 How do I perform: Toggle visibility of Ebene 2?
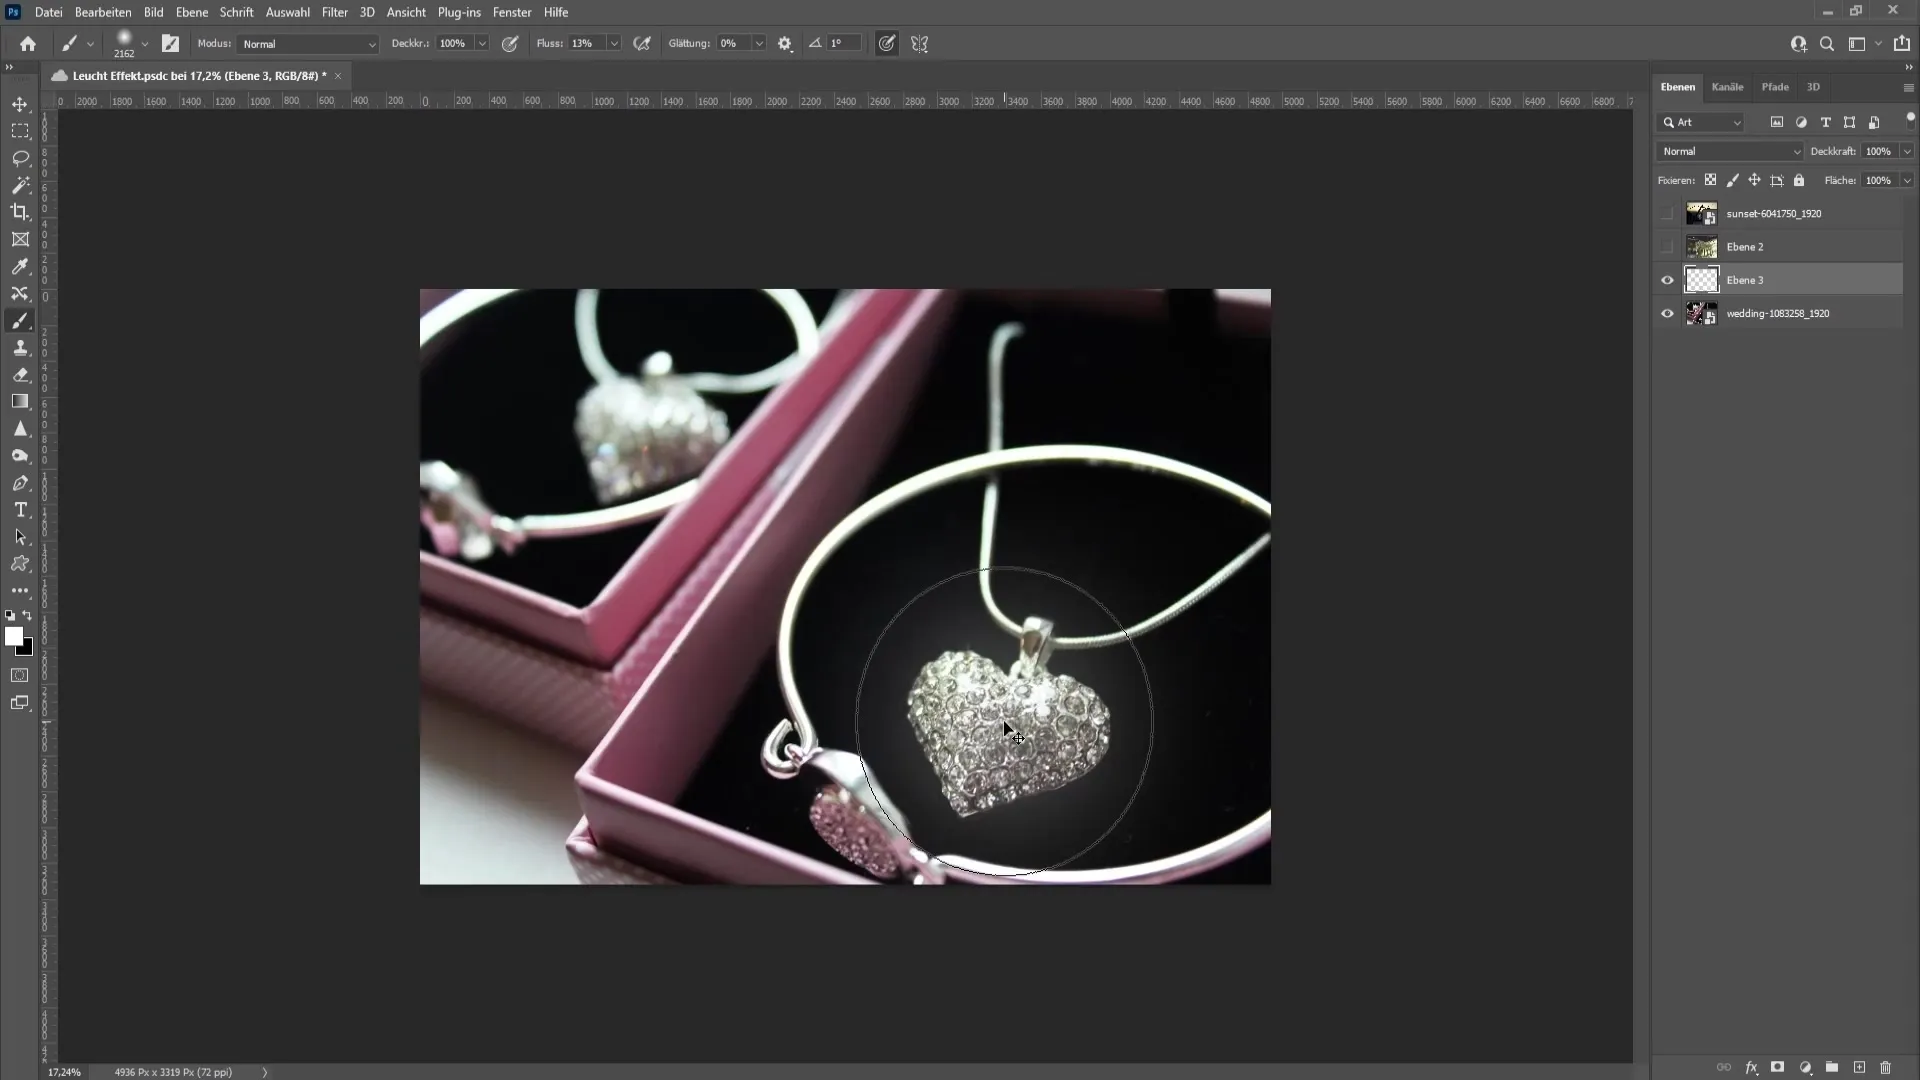(x=1667, y=247)
